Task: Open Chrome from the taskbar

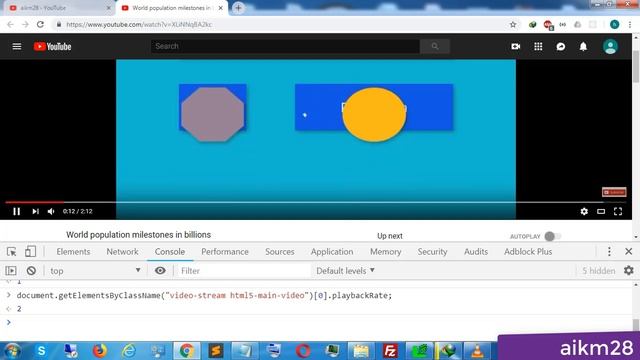Action: (187, 351)
